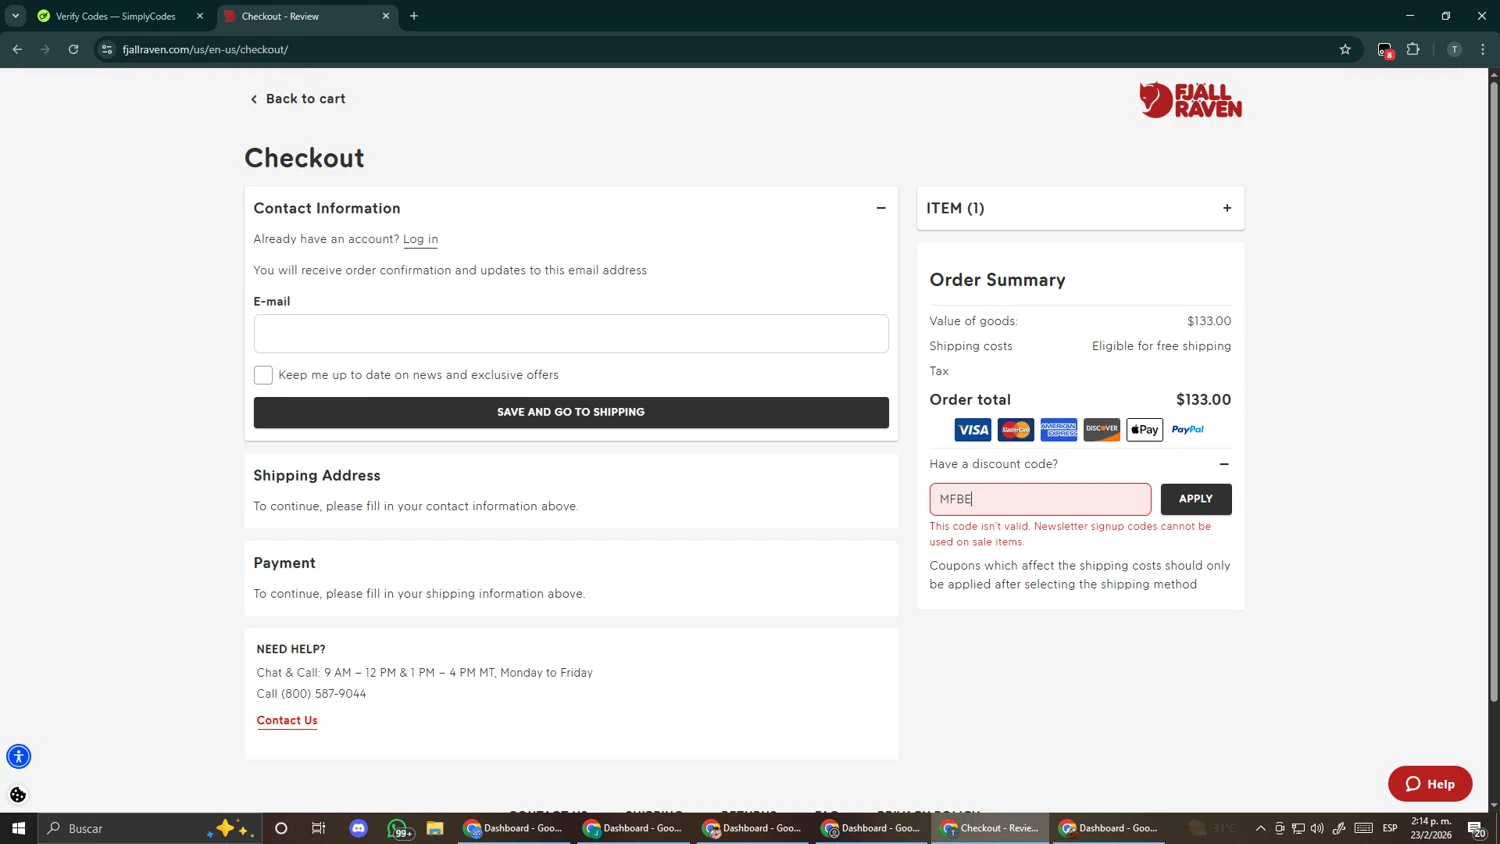This screenshot has height=844, width=1500.
Task: Switch to Checkout - Review taskbar window
Action: [x=990, y=828]
